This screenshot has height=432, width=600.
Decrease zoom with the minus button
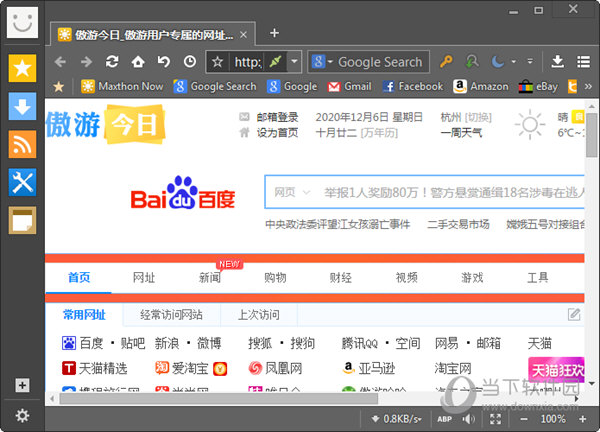coord(524,419)
